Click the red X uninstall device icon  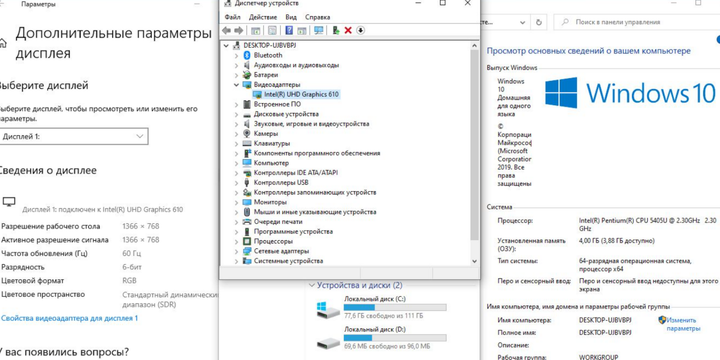[x=348, y=30]
